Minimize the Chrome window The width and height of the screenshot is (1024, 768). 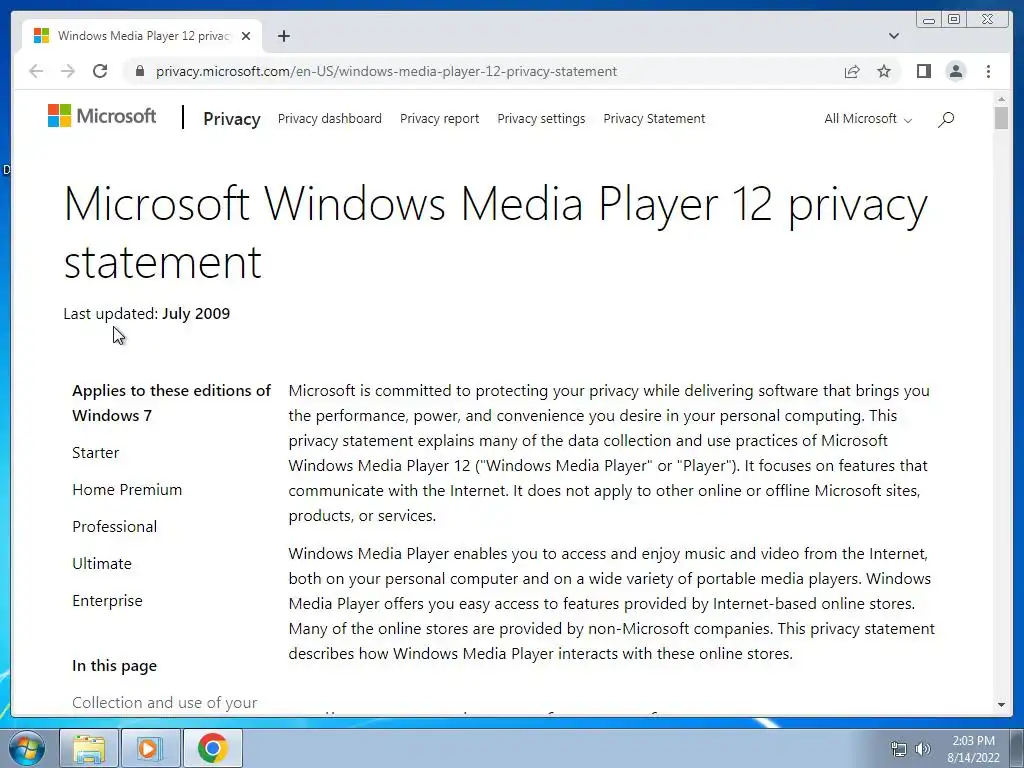click(x=928, y=20)
